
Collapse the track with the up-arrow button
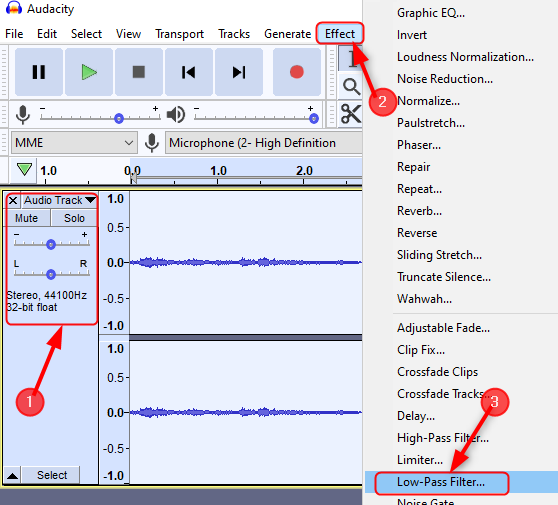pyautogui.click(x=13, y=475)
